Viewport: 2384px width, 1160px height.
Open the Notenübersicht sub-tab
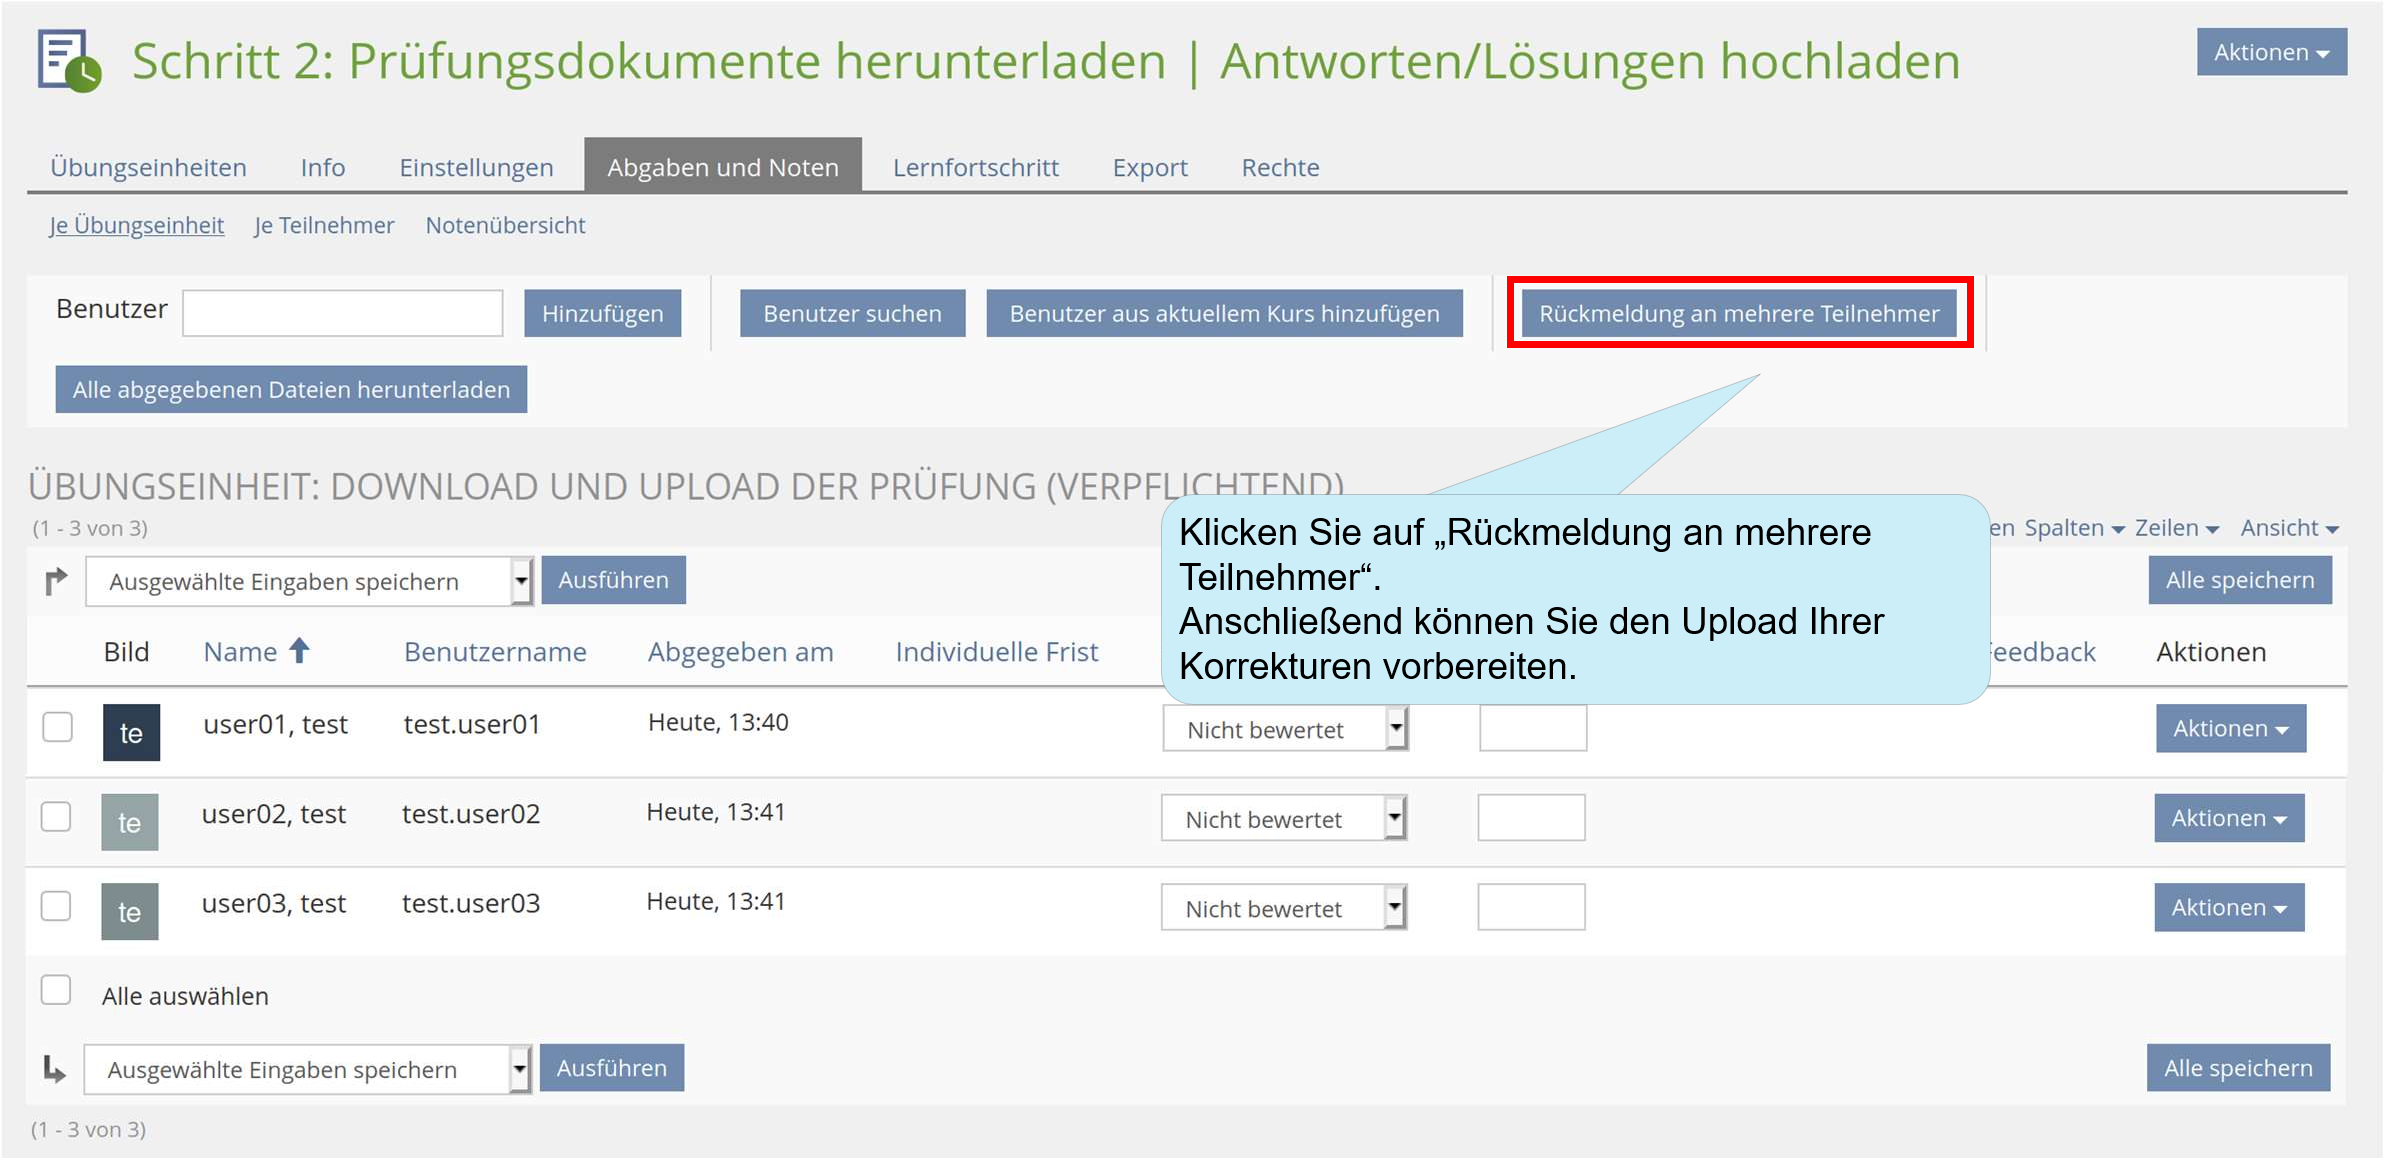505,226
